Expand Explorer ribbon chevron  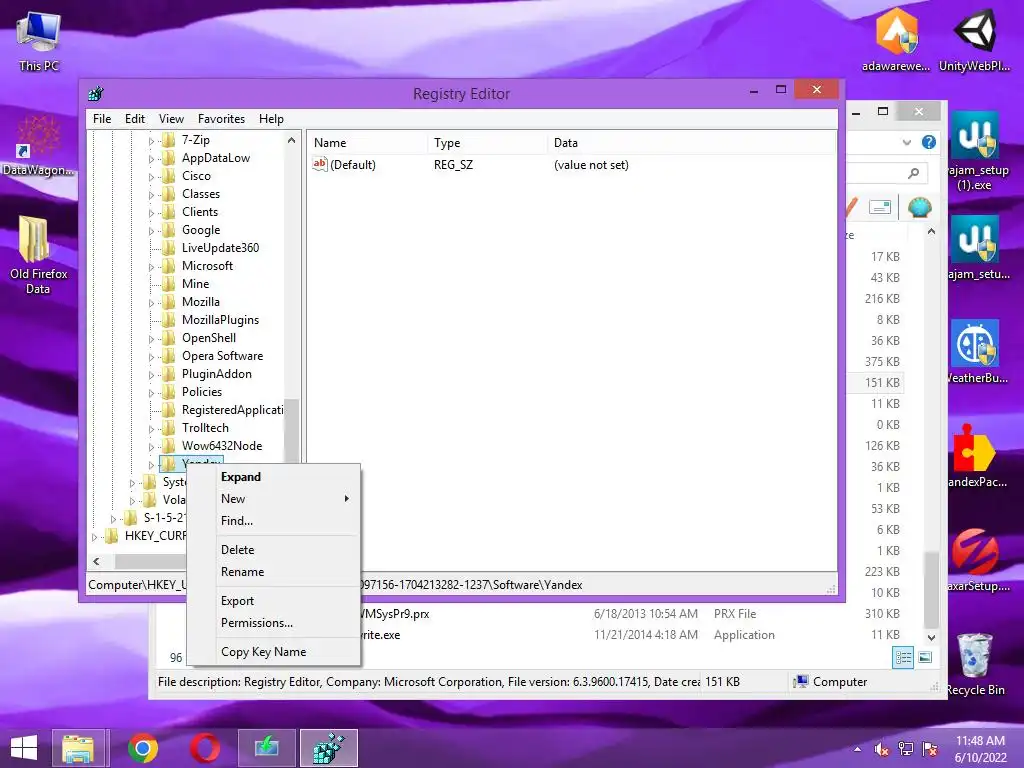(906, 142)
